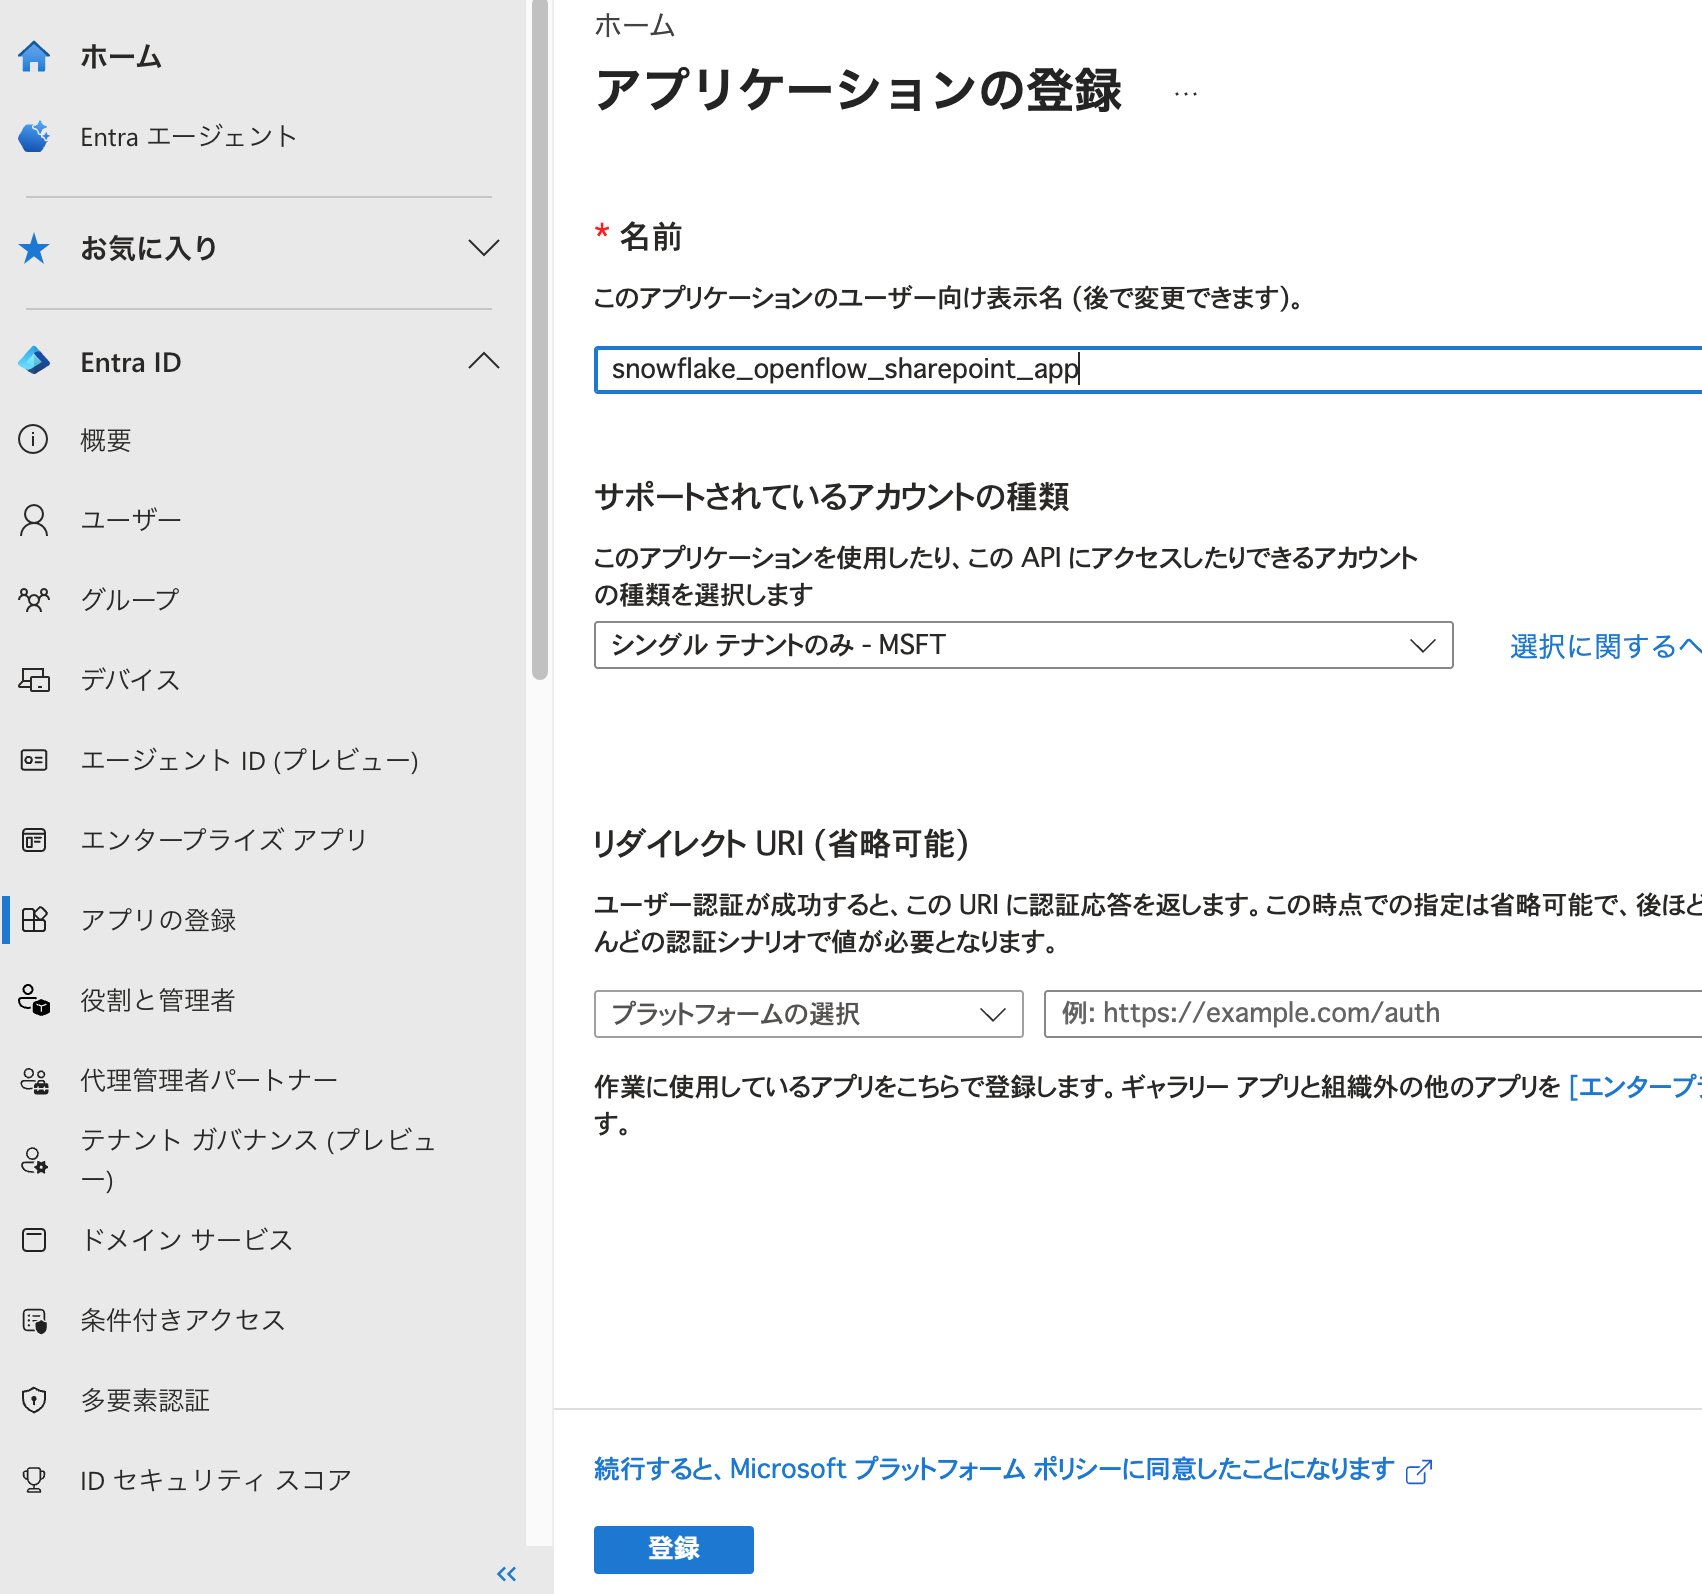Select the アプリの登録 sidebar icon
The image size is (1702, 1594).
tap(34, 920)
